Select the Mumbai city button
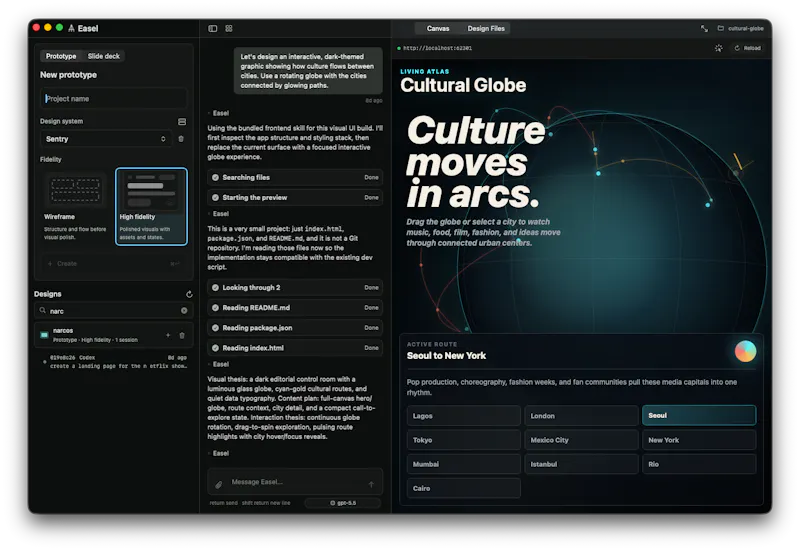Image resolution: width=800 pixels, height=551 pixels. click(x=464, y=464)
